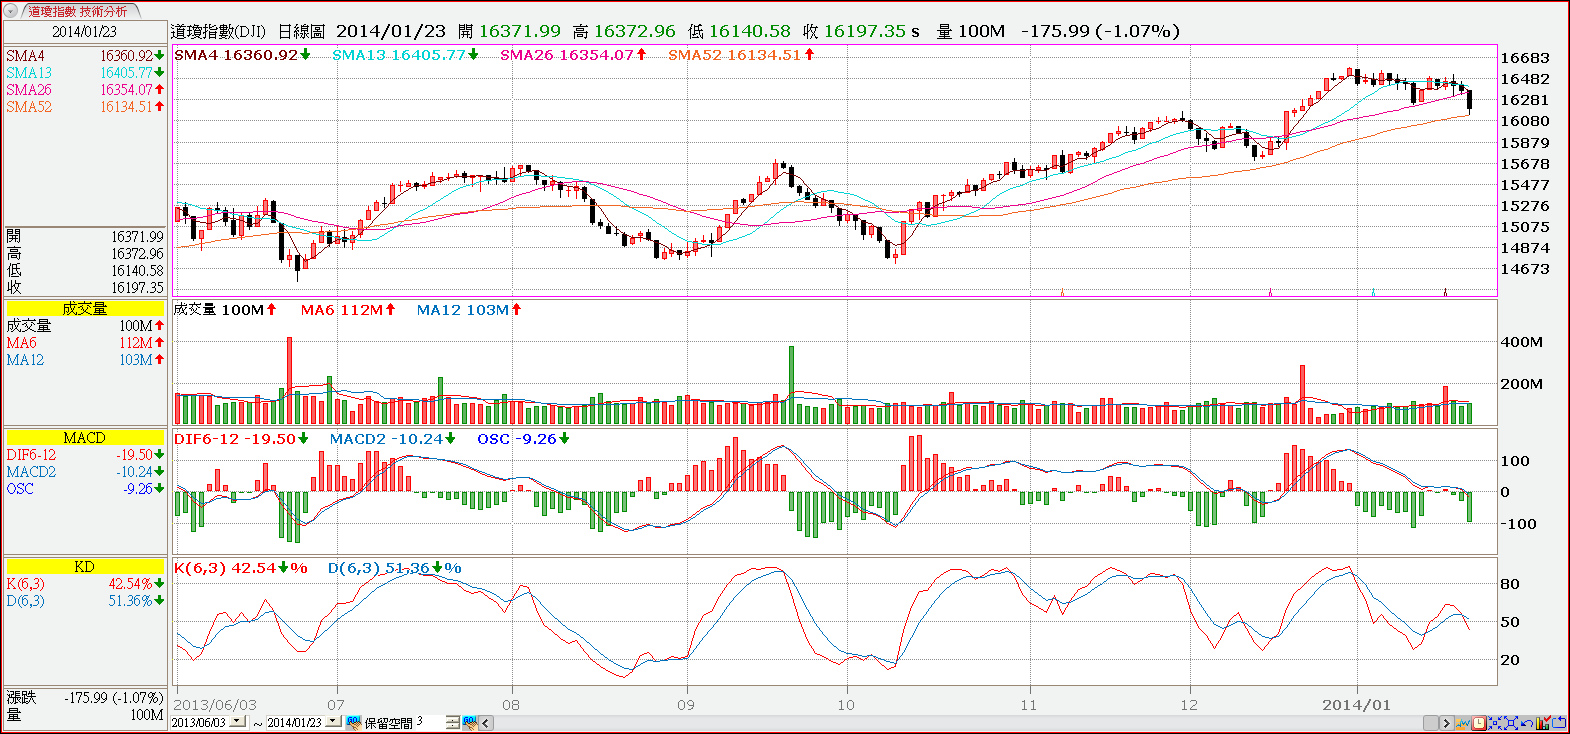The image size is (1570, 734).
Task: Click the MACD2 -10.24 row in side panel
Action: click(85, 472)
